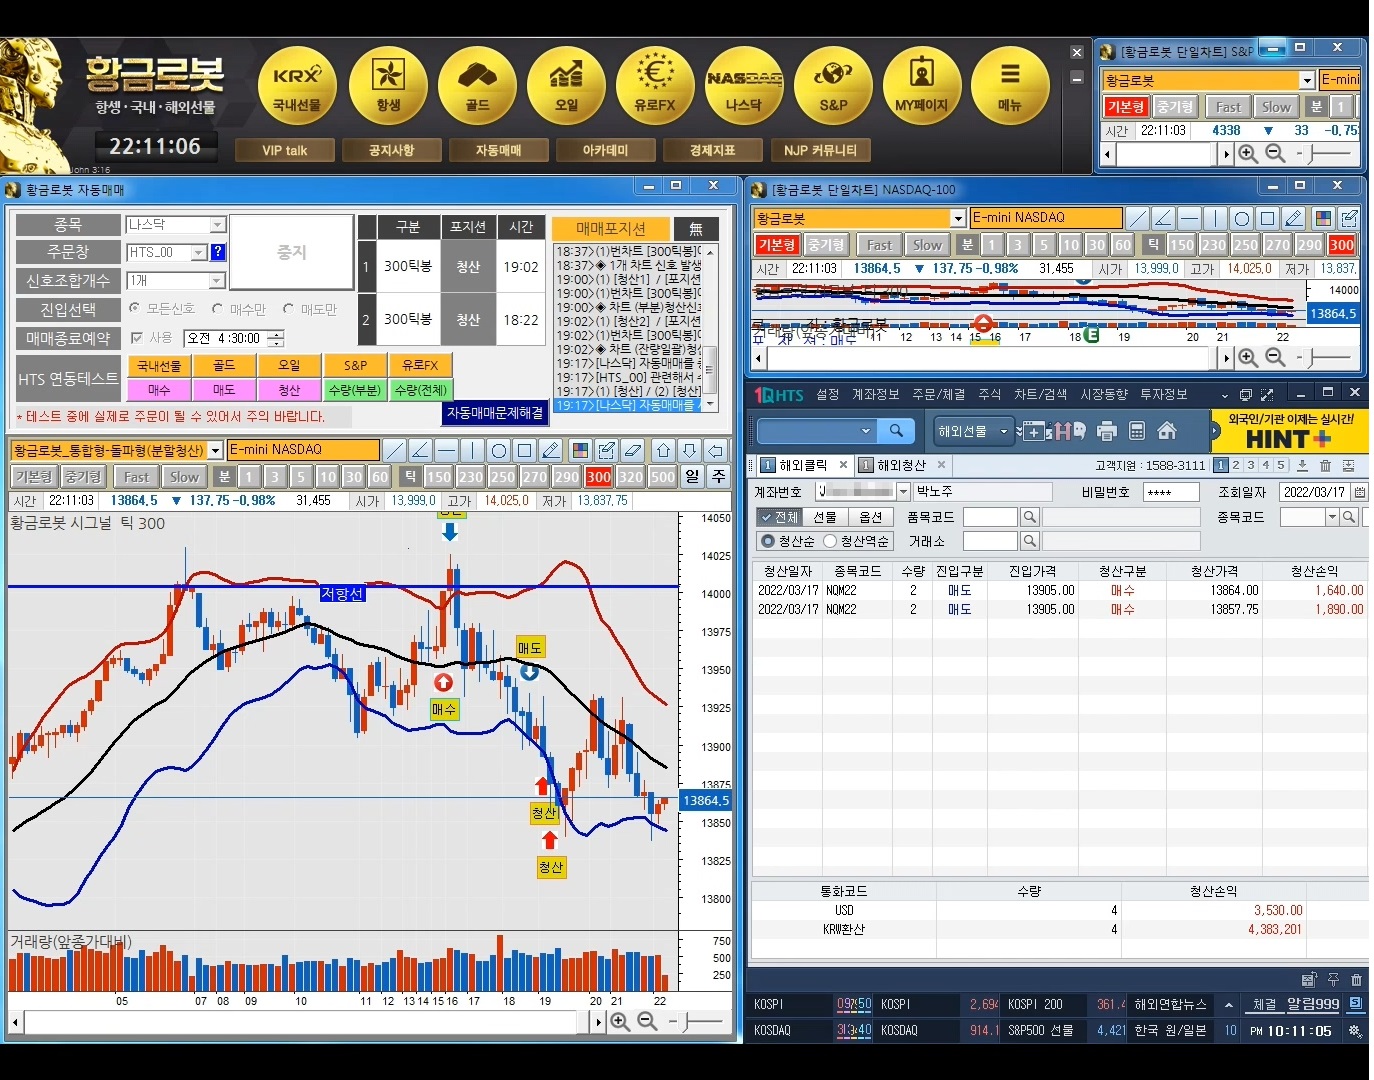1374x1080 pixels.
Task: Select 모든신호 radio button
Action: pos(136,309)
